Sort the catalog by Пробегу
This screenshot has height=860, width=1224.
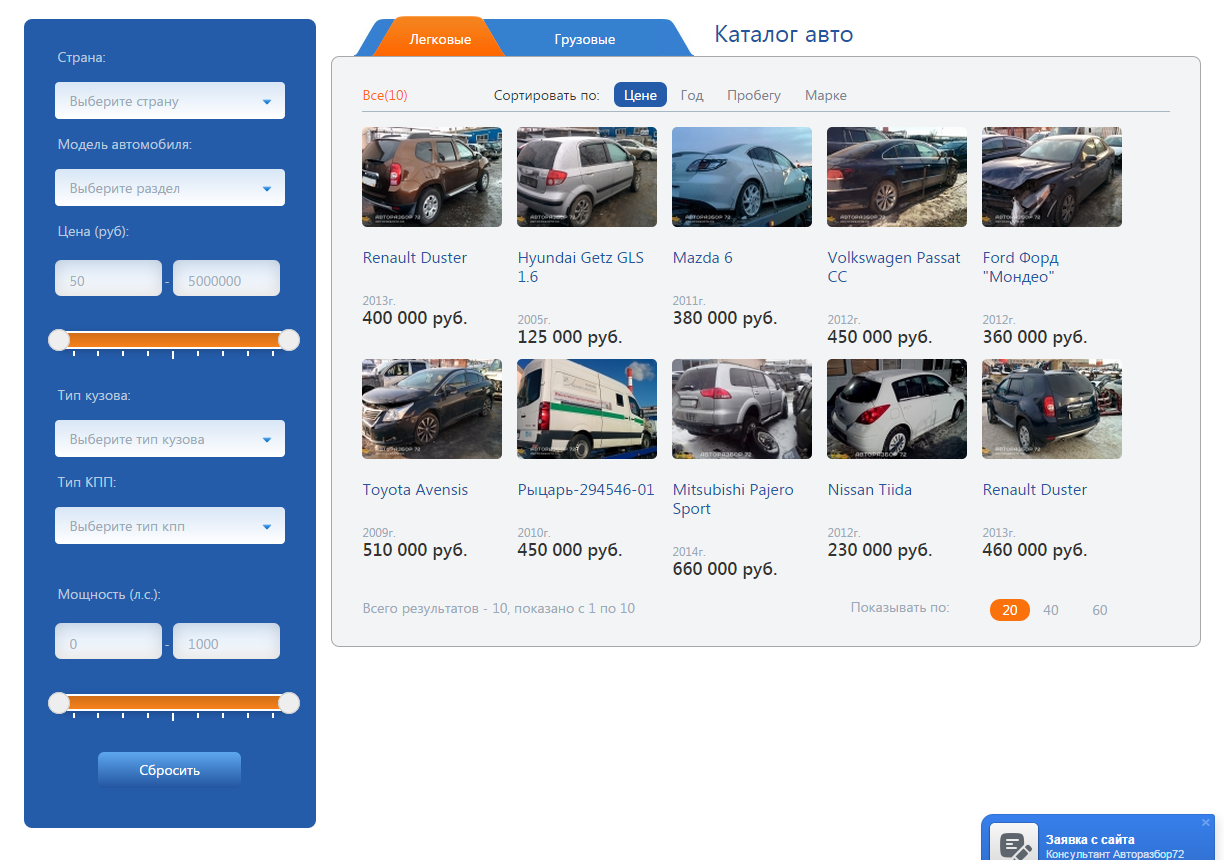tap(754, 95)
